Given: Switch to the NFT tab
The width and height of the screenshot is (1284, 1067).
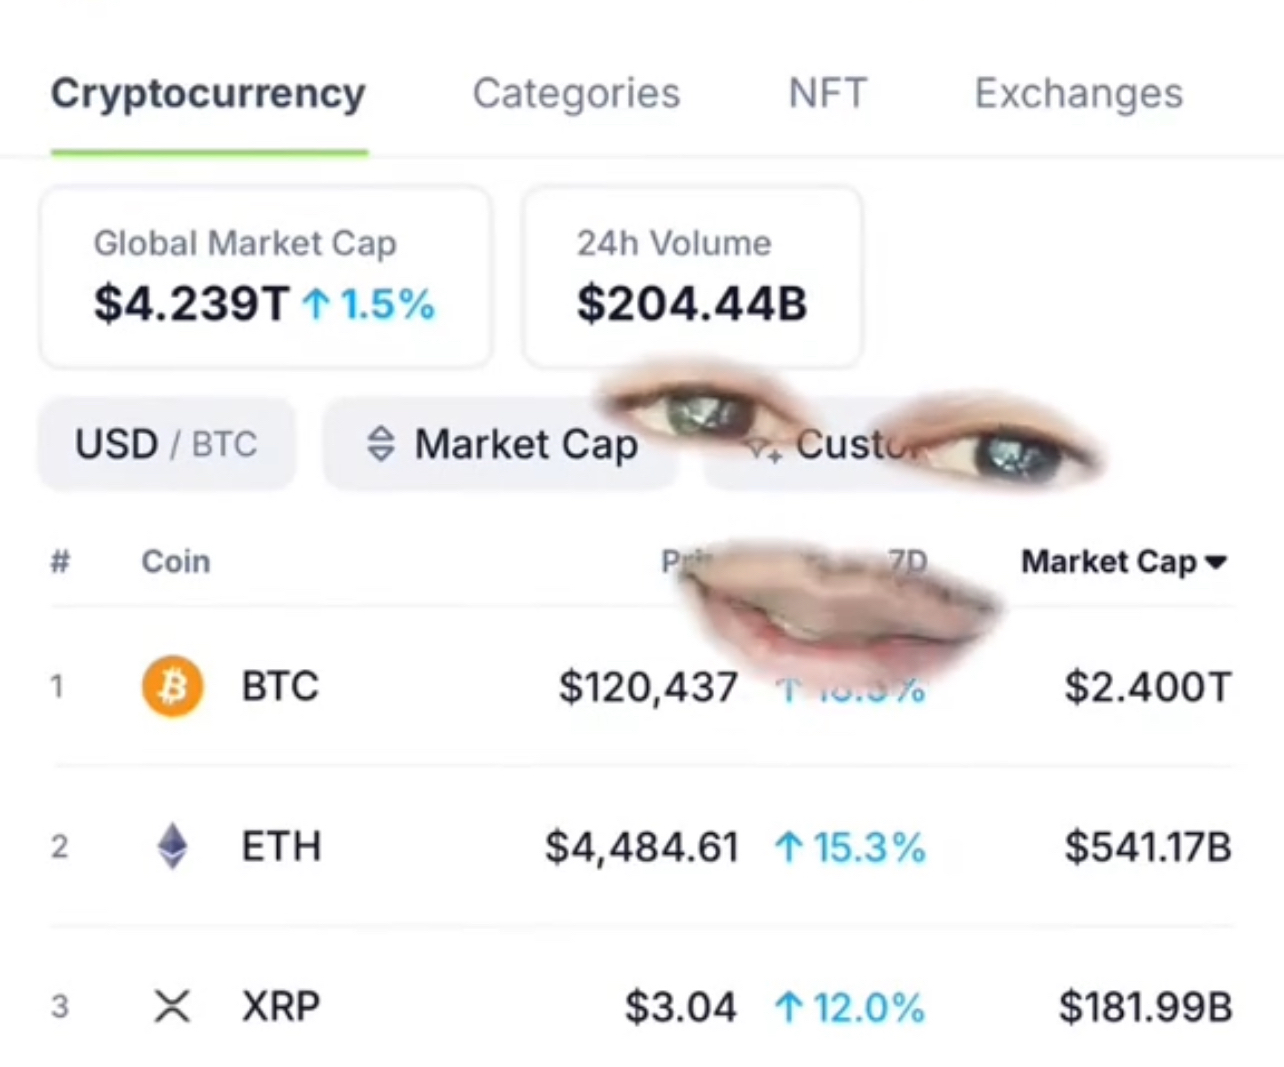Looking at the screenshot, I should coord(827,94).
